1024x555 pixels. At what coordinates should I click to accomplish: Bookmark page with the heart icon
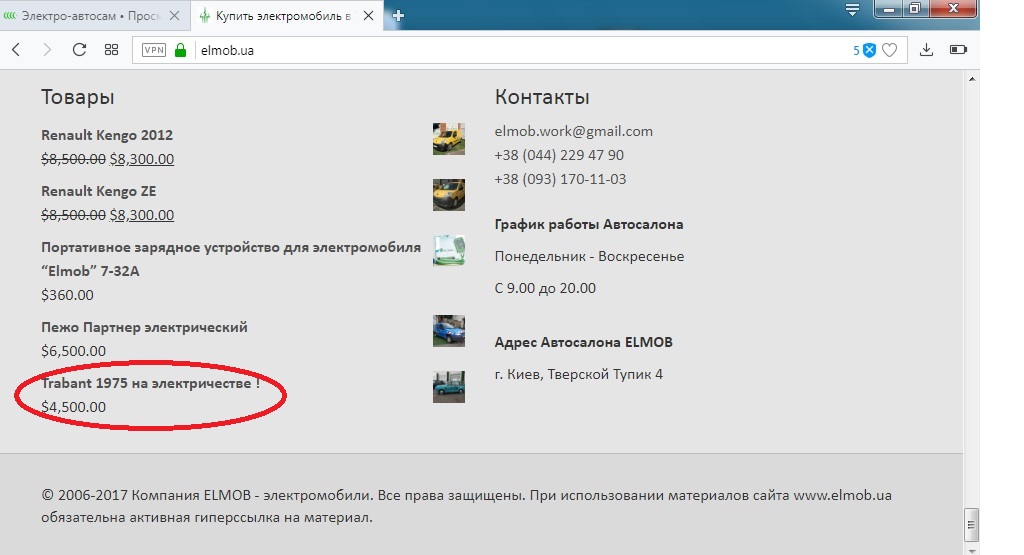coord(889,50)
